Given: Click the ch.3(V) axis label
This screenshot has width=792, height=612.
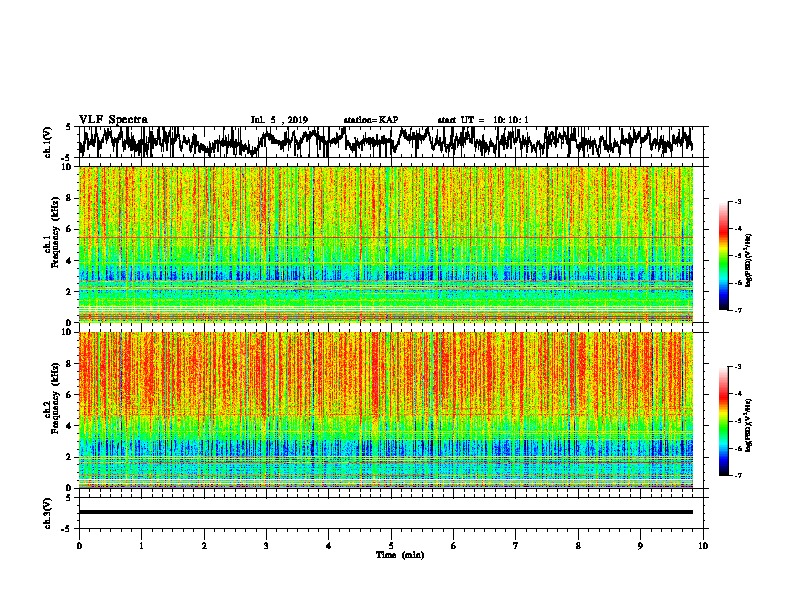Looking at the screenshot, I should pyautogui.click(x=47, y=513).
